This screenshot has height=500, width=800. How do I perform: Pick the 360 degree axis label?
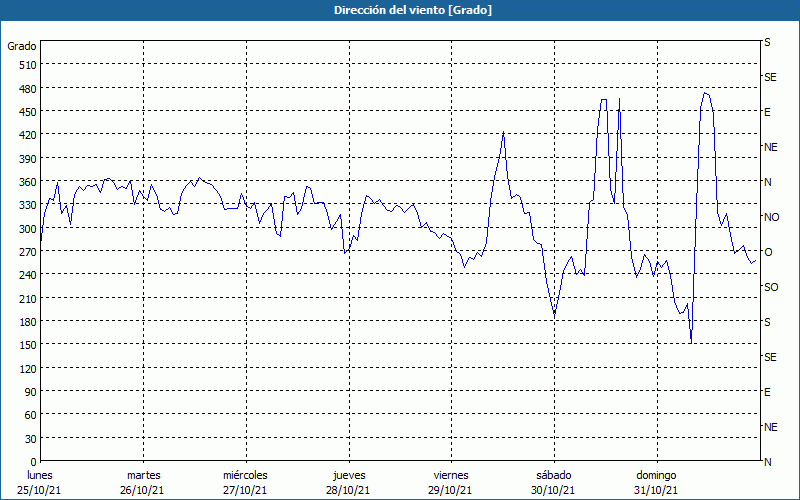[x=28, y=182]
